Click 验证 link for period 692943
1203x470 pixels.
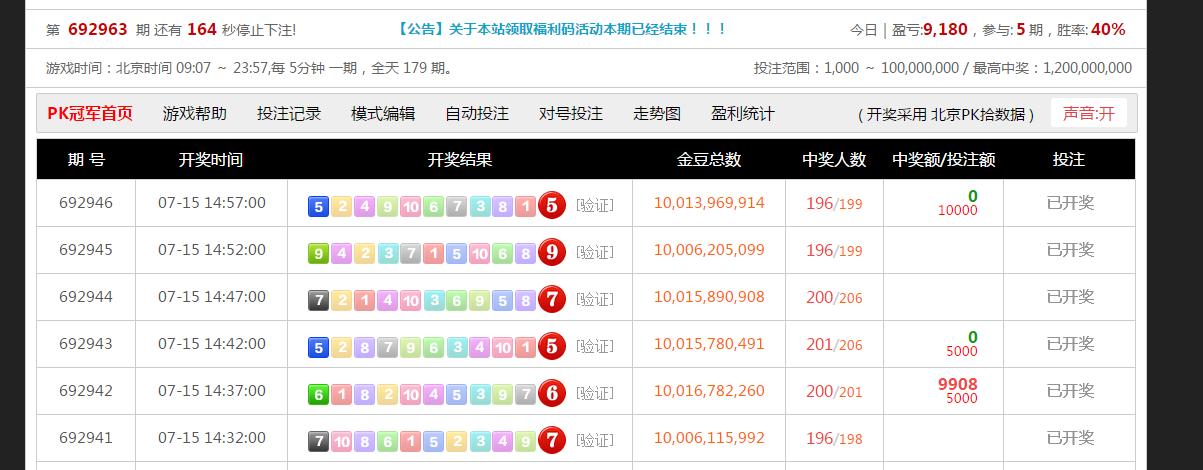click(x=595, y=346)
